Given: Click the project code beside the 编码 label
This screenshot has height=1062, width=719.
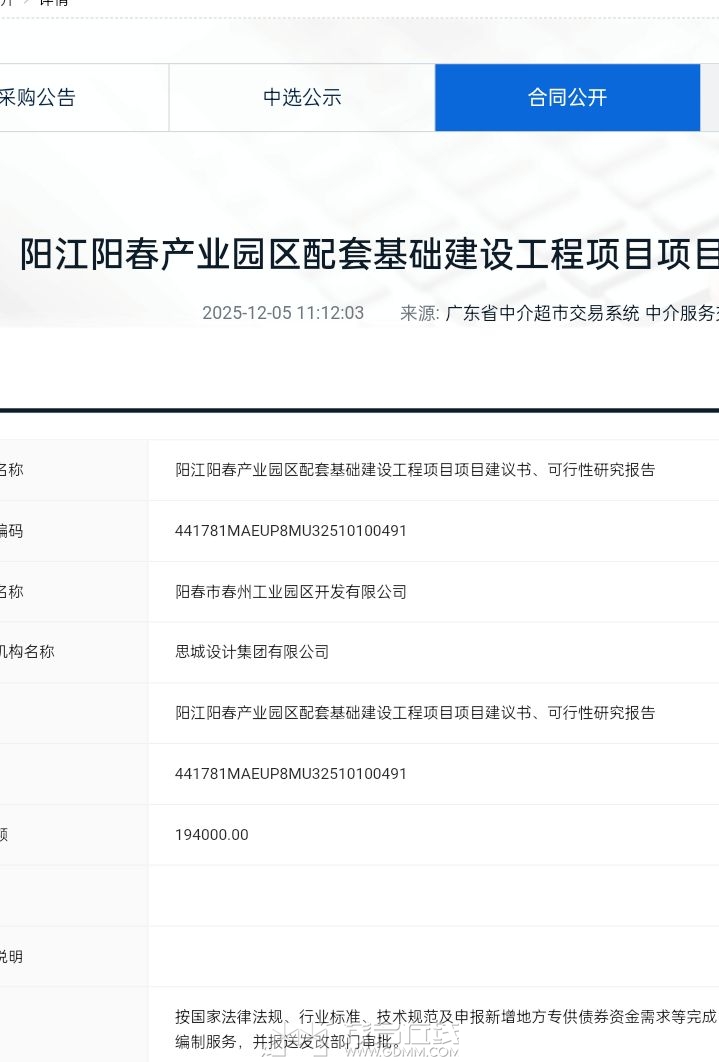Looking at the screenshot, I should [291, 531].
